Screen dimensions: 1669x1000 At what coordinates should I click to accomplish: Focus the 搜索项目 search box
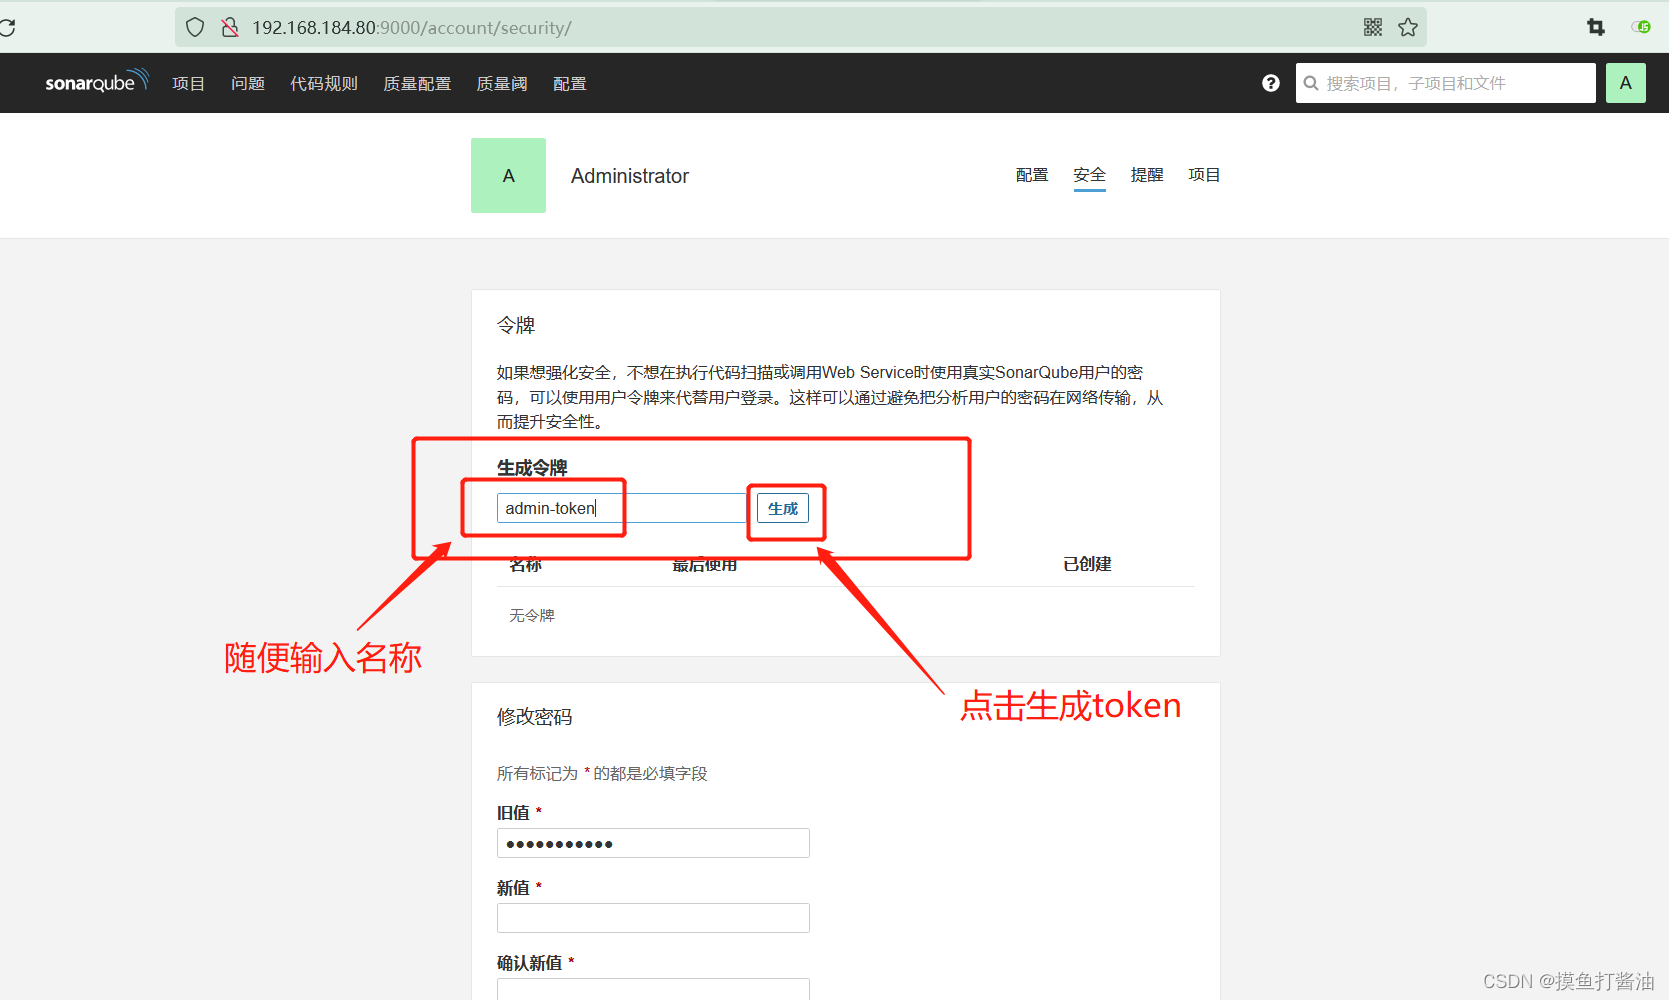coord(1446,83)
